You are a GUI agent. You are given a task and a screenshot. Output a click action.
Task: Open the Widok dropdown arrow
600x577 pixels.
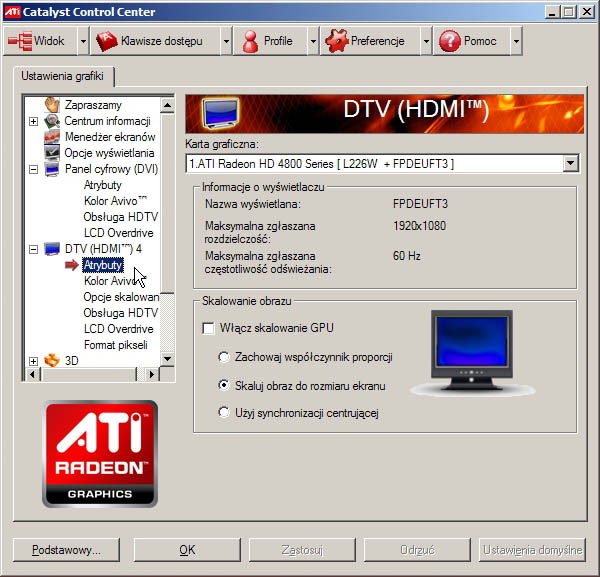pos(83,41)
